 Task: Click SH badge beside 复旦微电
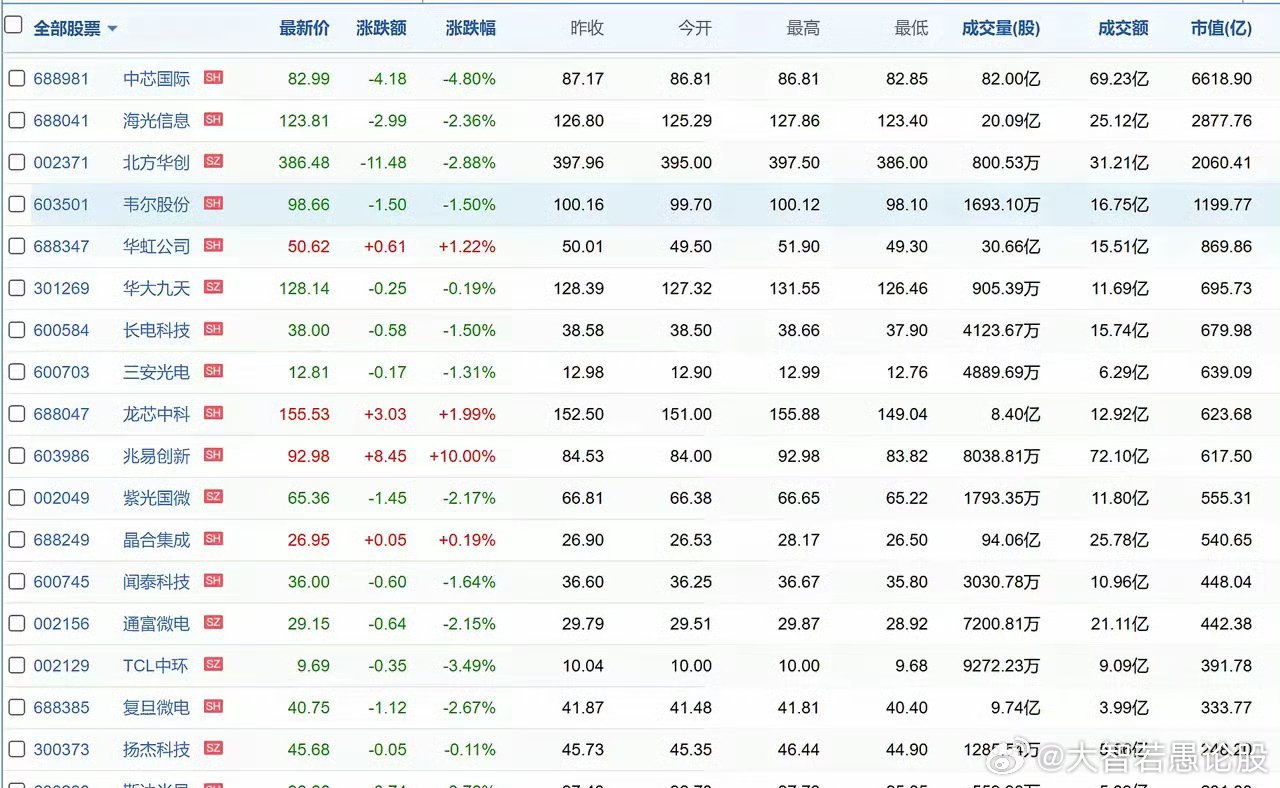tap(213, 707)
